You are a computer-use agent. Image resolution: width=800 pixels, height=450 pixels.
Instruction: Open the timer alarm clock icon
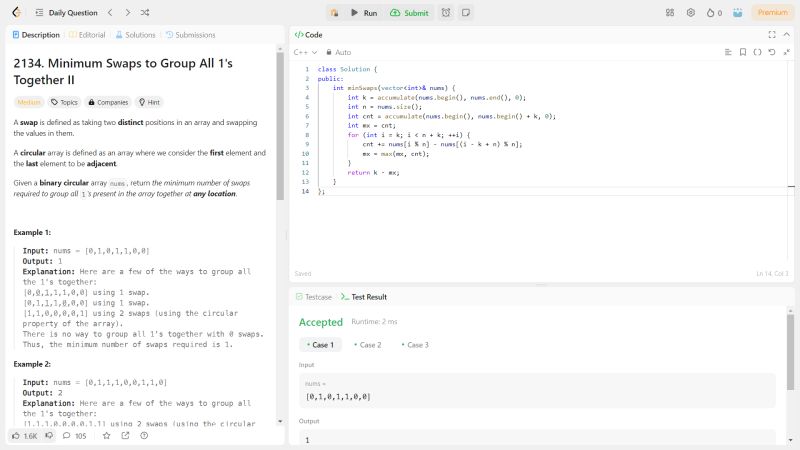click(445, 13)
